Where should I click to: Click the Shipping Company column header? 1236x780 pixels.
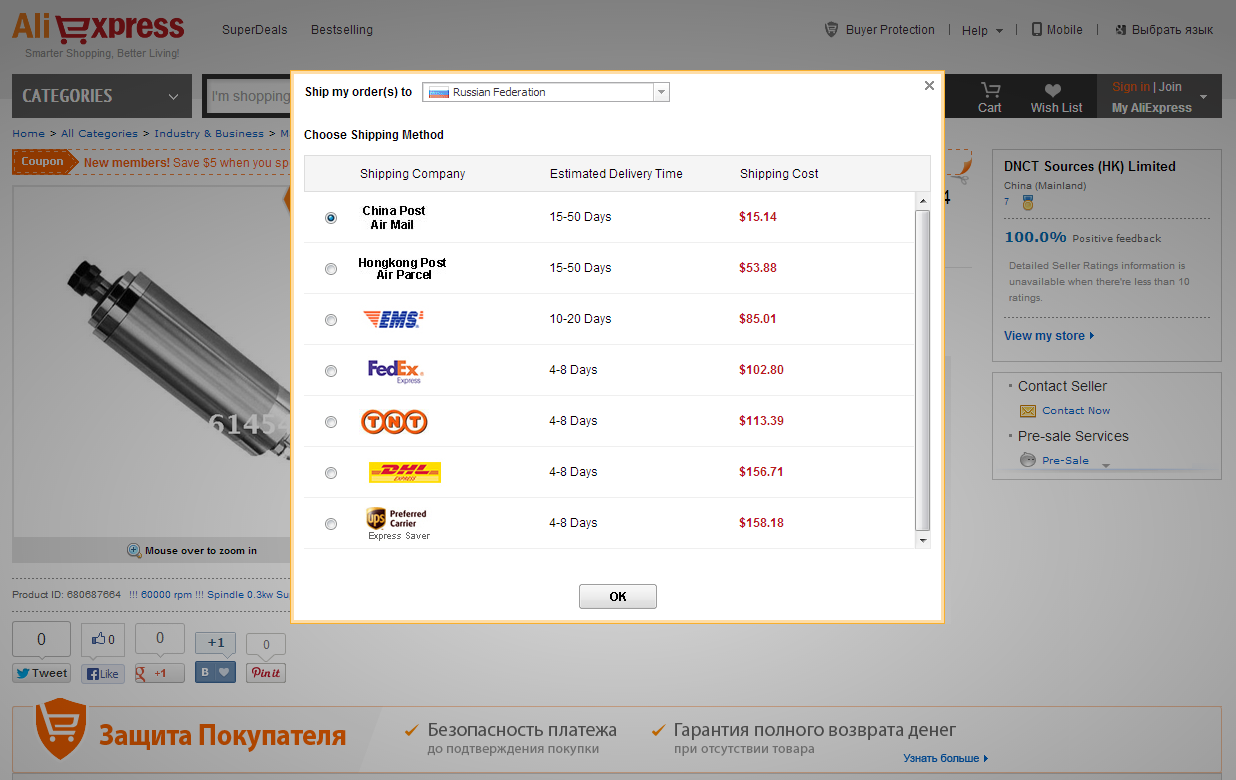click(412, 174)
